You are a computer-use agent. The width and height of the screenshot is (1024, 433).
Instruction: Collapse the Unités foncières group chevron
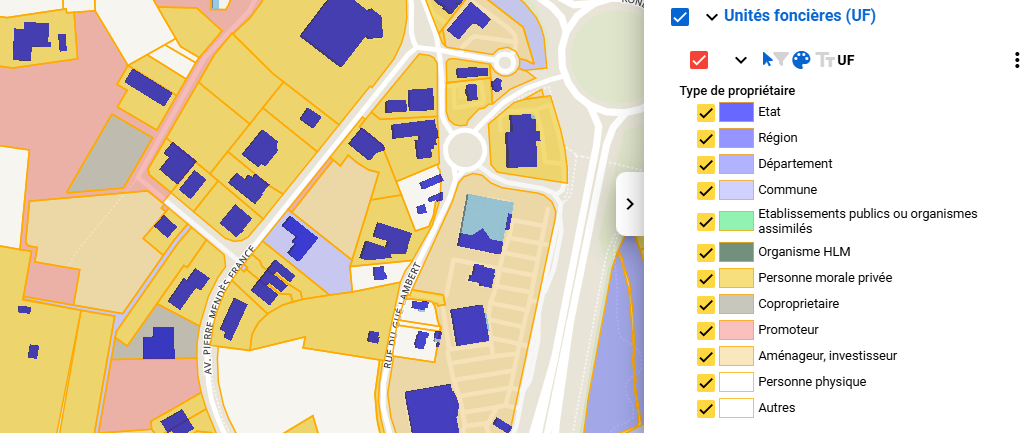[712, 17]
